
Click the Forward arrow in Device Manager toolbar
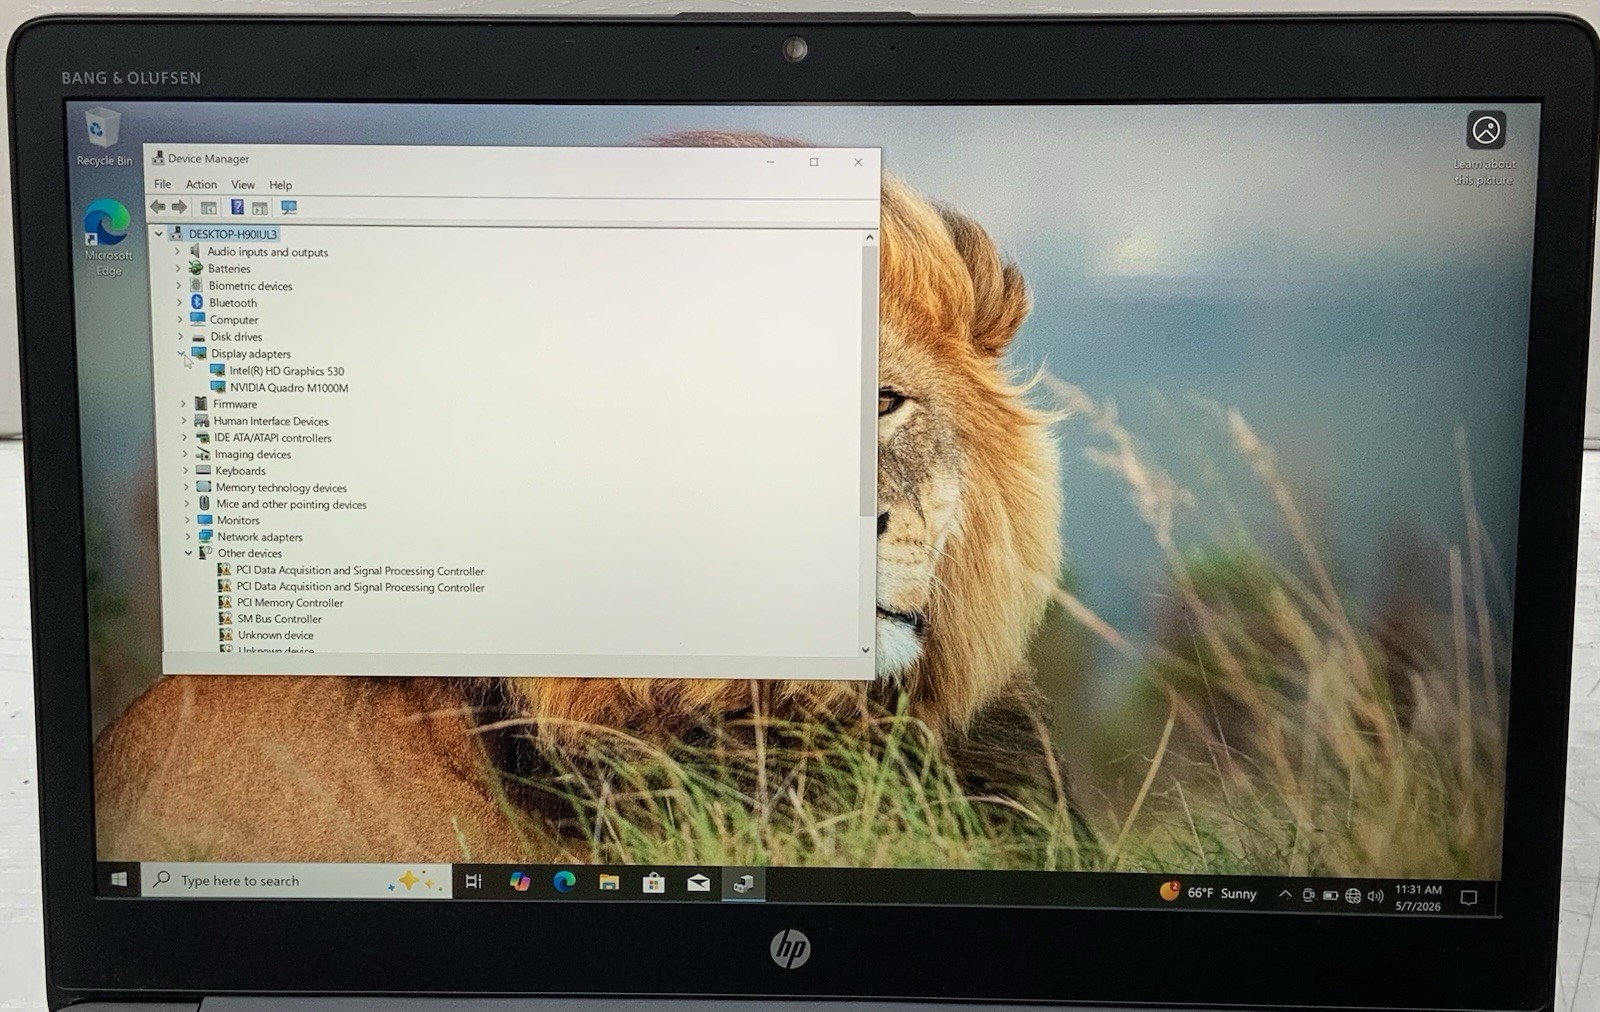click(x=179, y=207)
